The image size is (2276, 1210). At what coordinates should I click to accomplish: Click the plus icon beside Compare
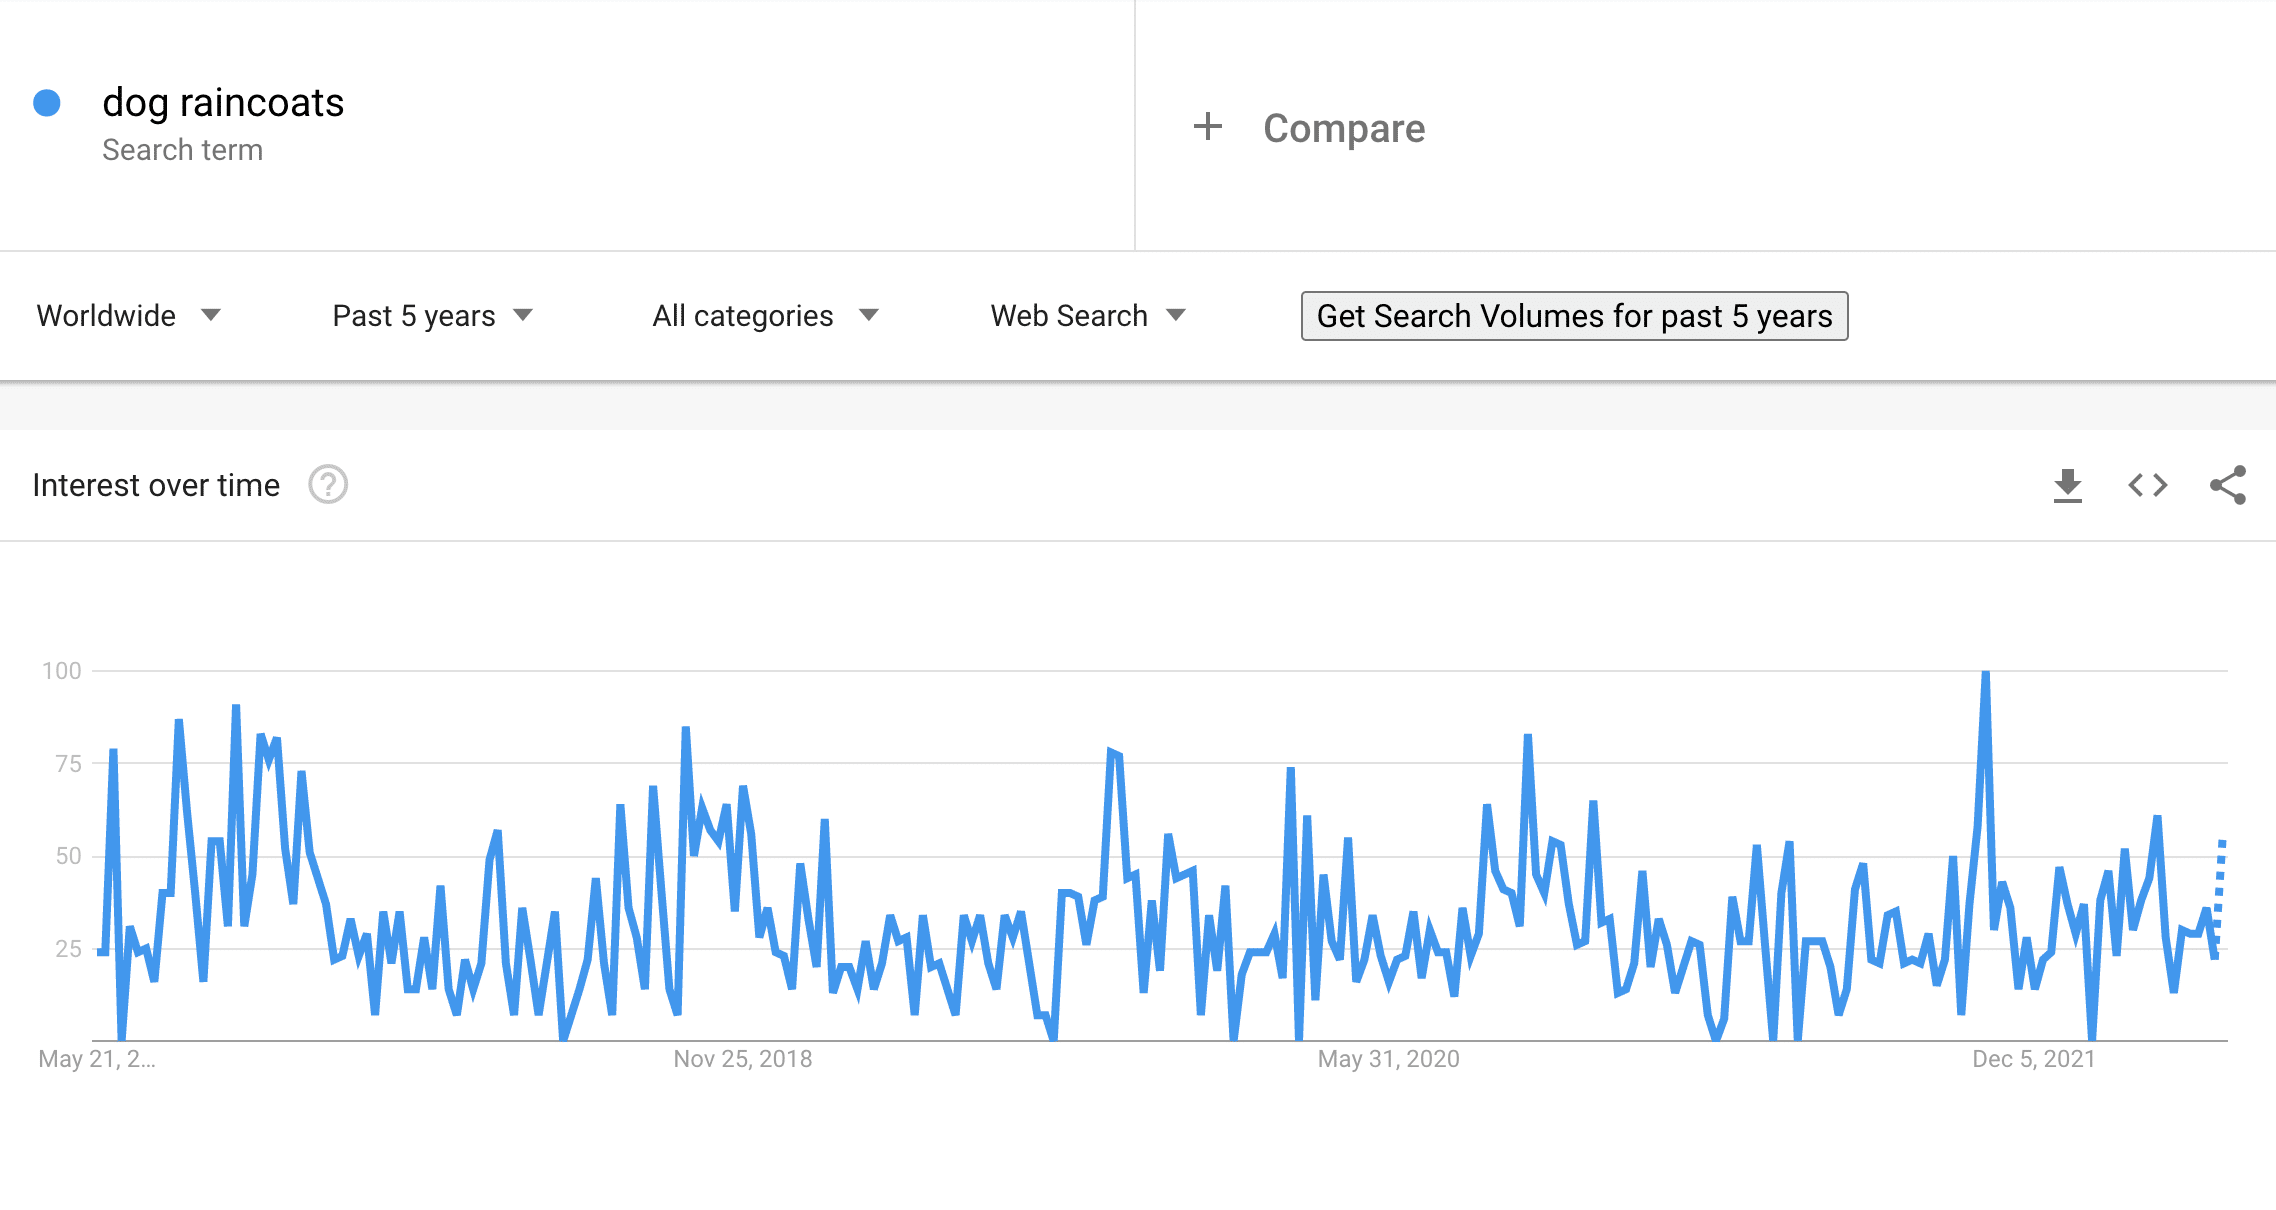[1208, 127]
